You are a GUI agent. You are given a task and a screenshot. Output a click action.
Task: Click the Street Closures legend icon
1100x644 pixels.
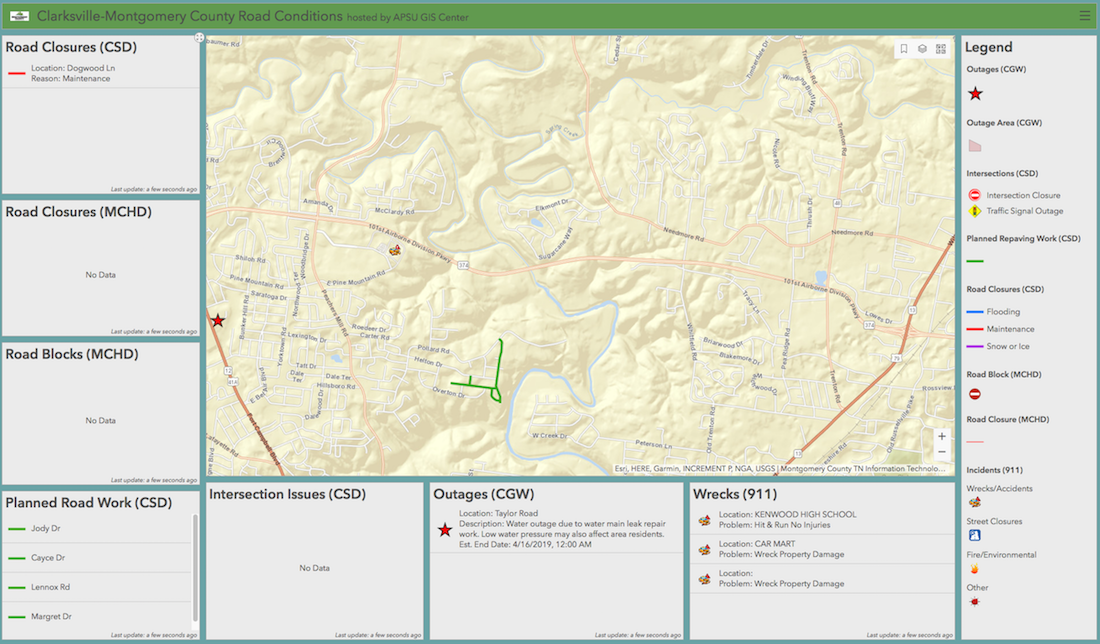(973, 534)
